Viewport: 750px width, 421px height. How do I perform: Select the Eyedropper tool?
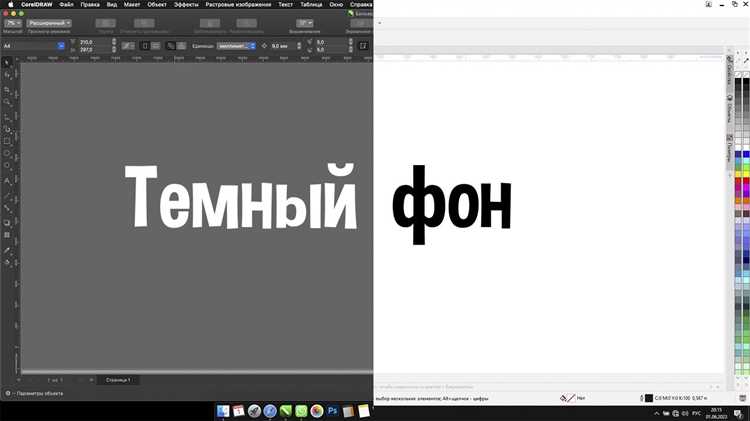(x=7, y=250)
